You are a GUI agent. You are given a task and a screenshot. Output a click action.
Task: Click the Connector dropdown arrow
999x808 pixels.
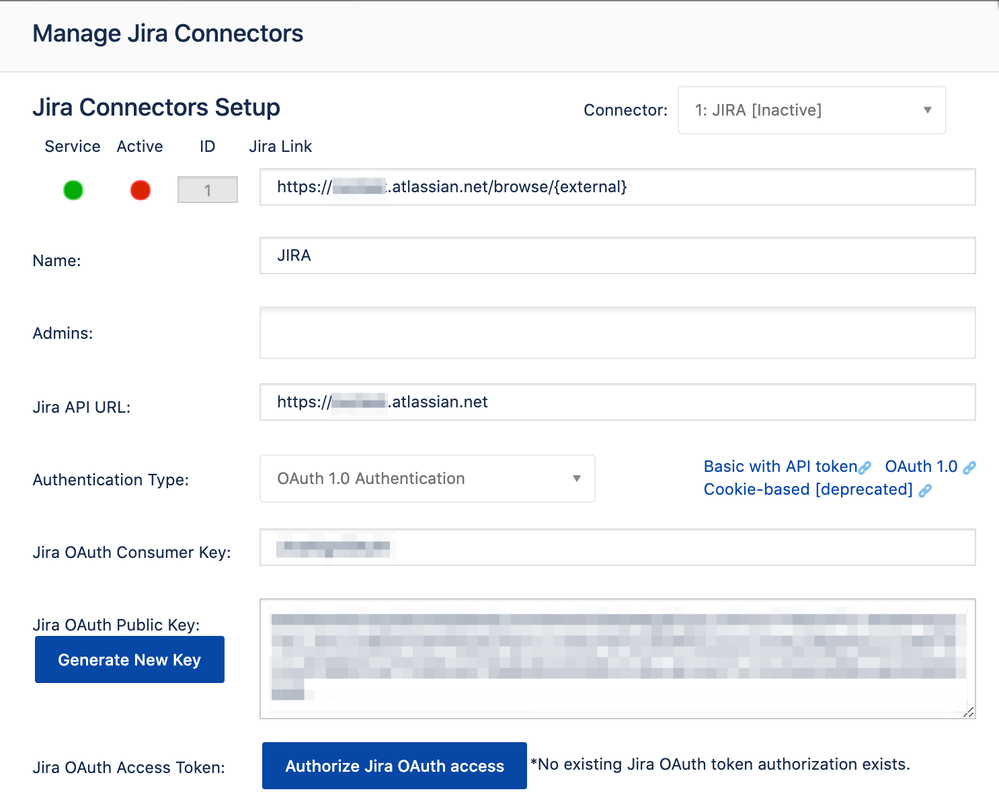pyautogui.click(x=928, y=110)
